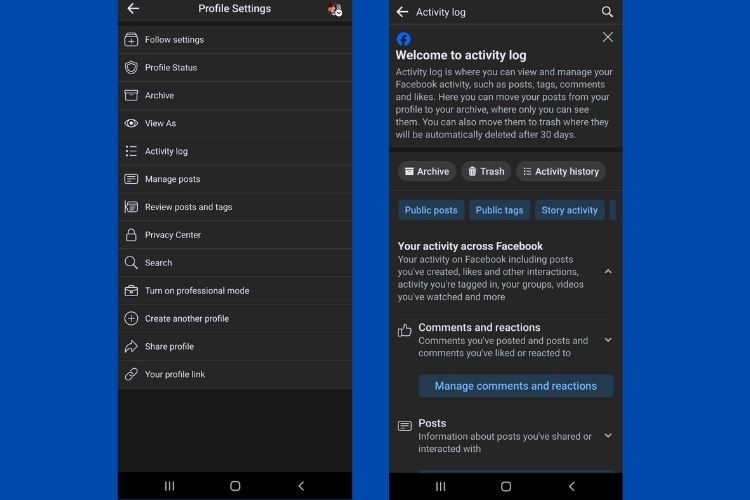Tap Manage comments and reactions button
The image size is (750, 500).
(x=516, y=386)
